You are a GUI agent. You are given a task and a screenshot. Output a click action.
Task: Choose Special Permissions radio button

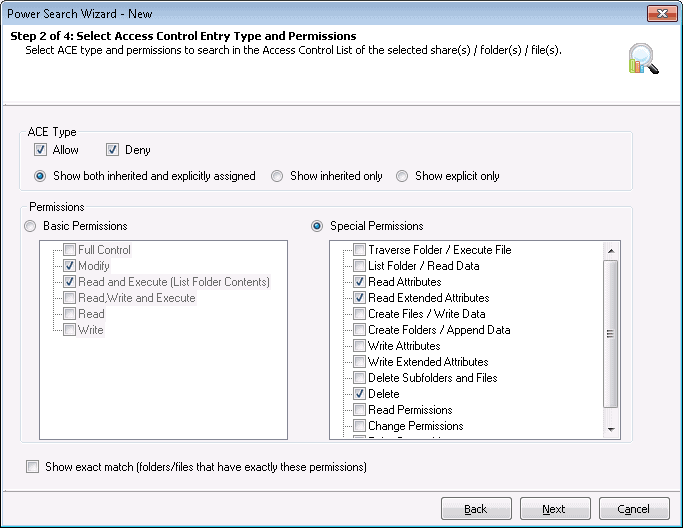pyautogui.click(x=317, y=226)
